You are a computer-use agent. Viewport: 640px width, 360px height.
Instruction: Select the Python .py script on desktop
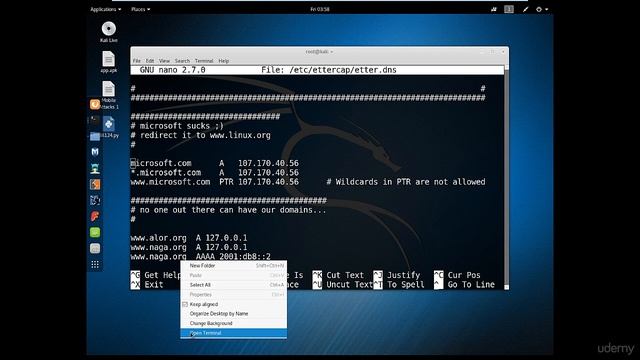click(109, 127)
